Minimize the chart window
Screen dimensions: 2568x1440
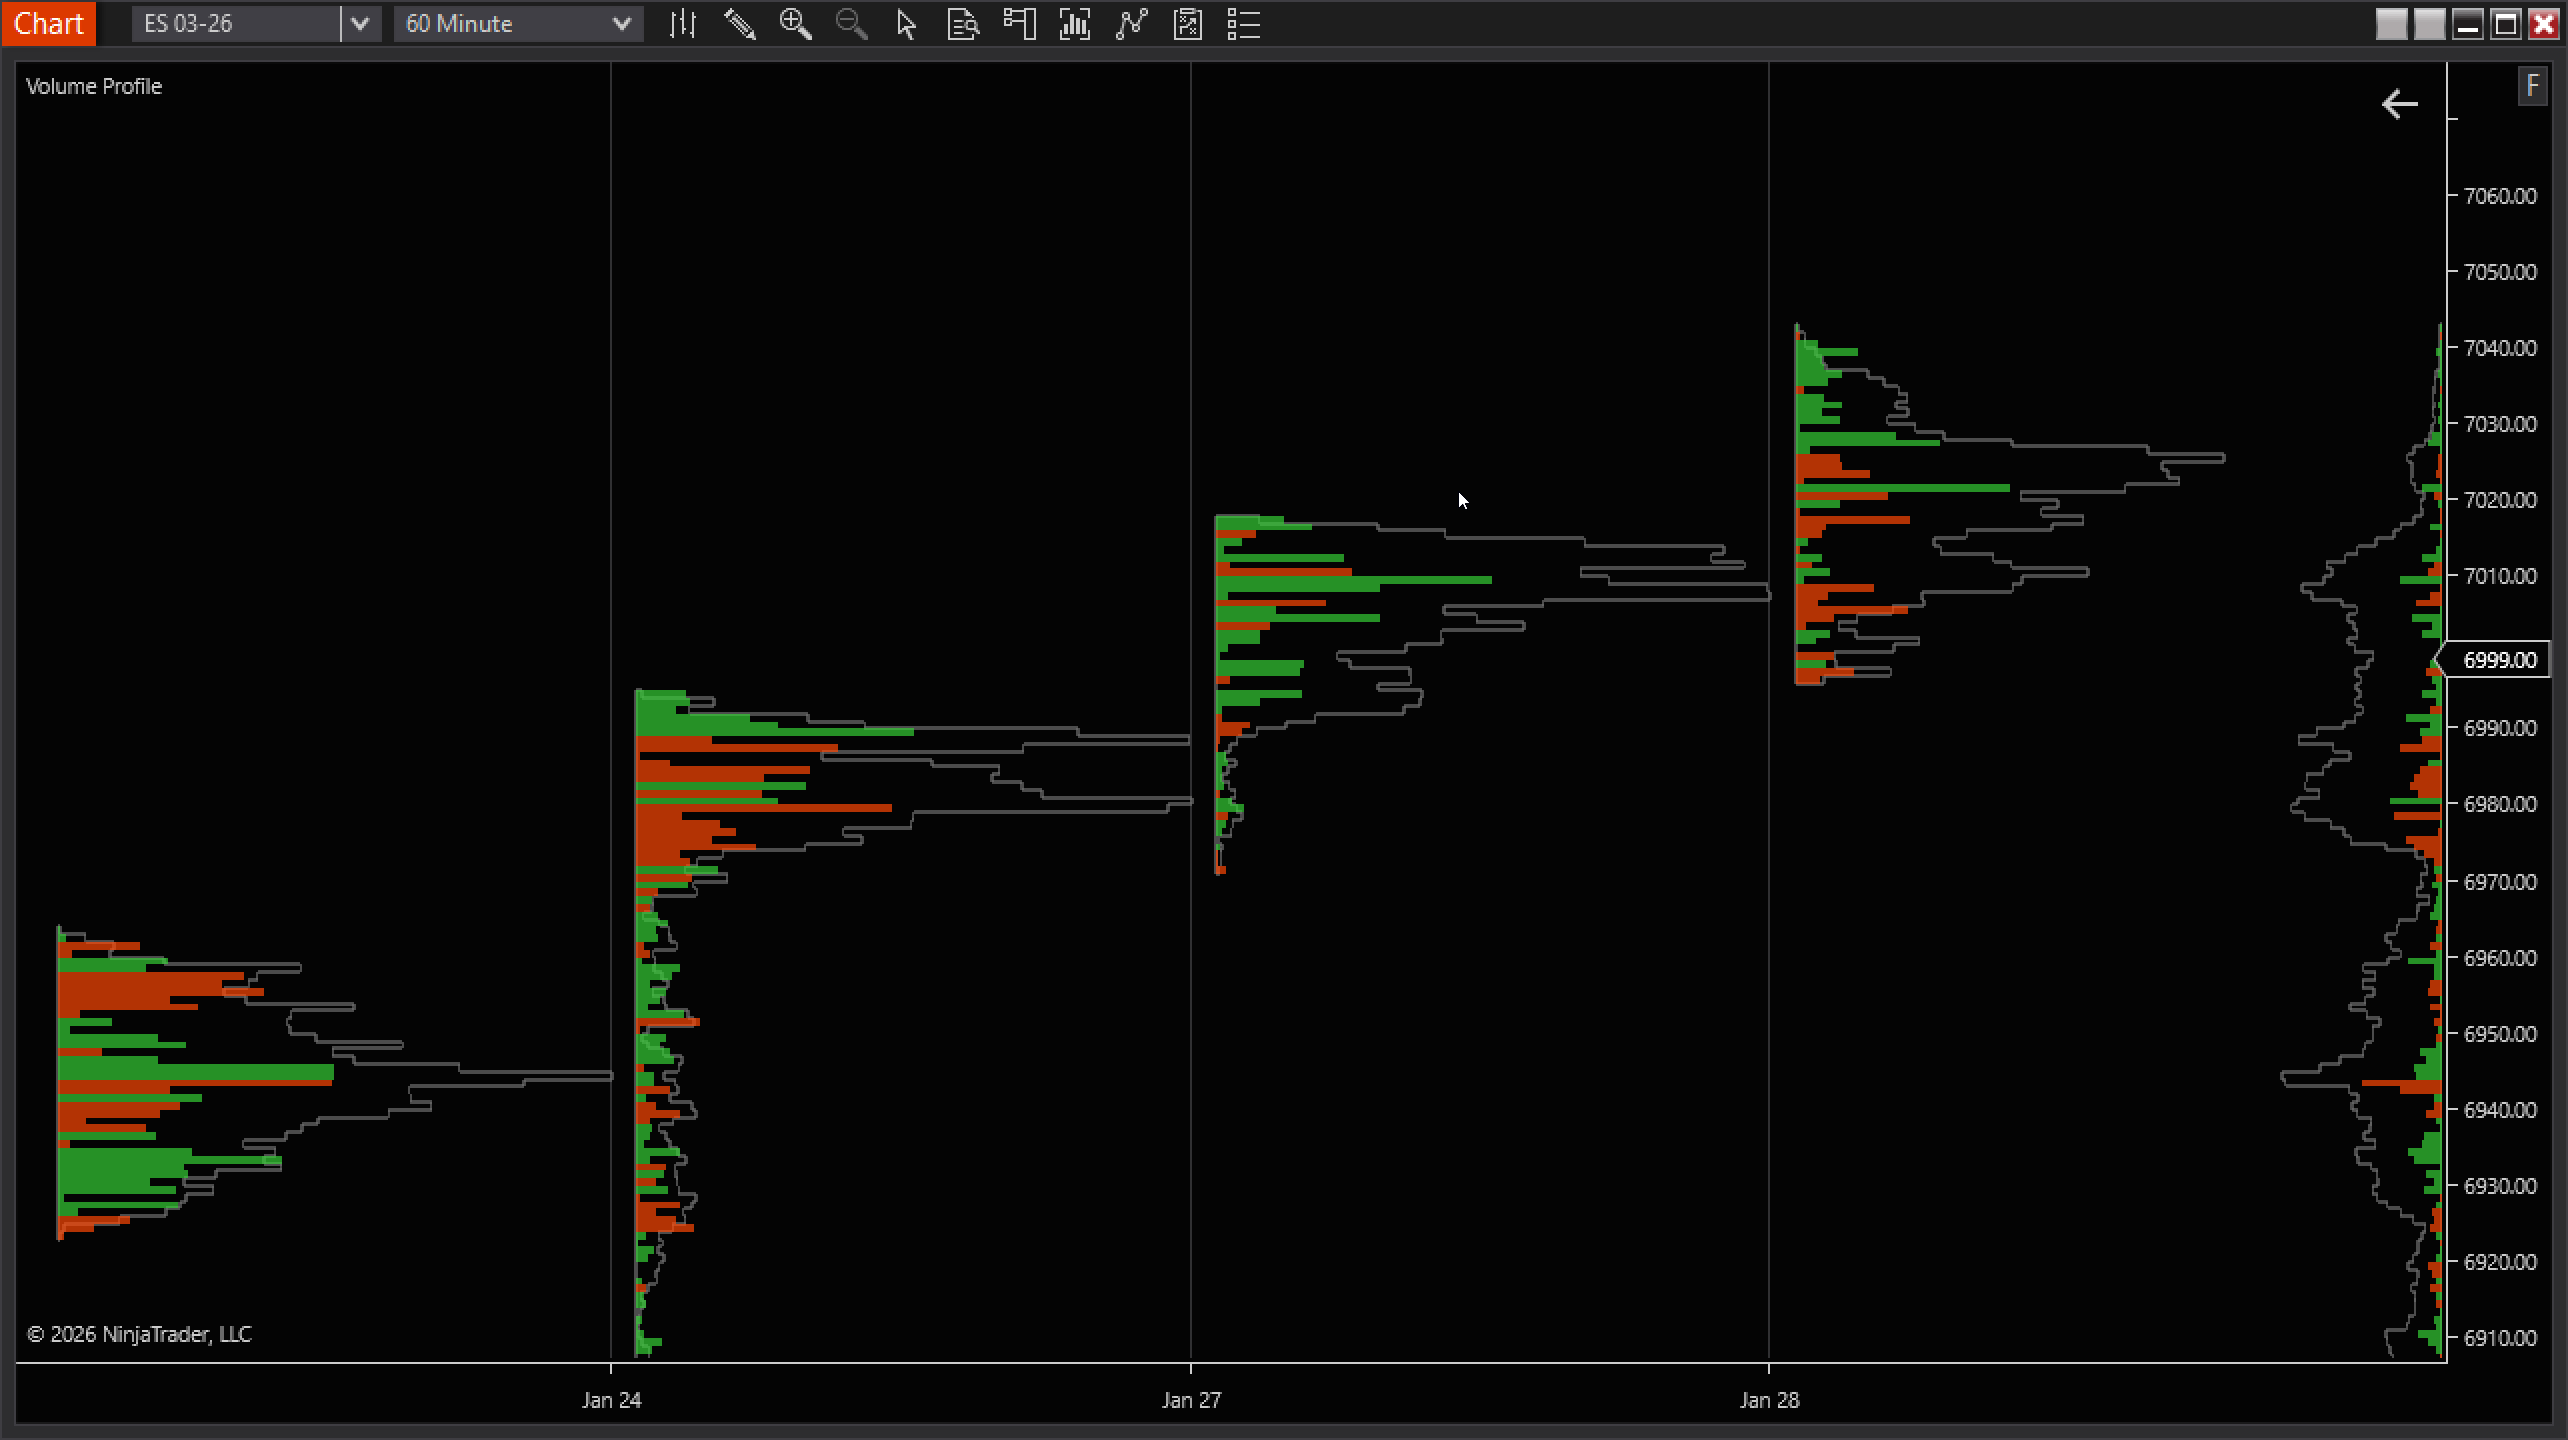point(2467,24)
